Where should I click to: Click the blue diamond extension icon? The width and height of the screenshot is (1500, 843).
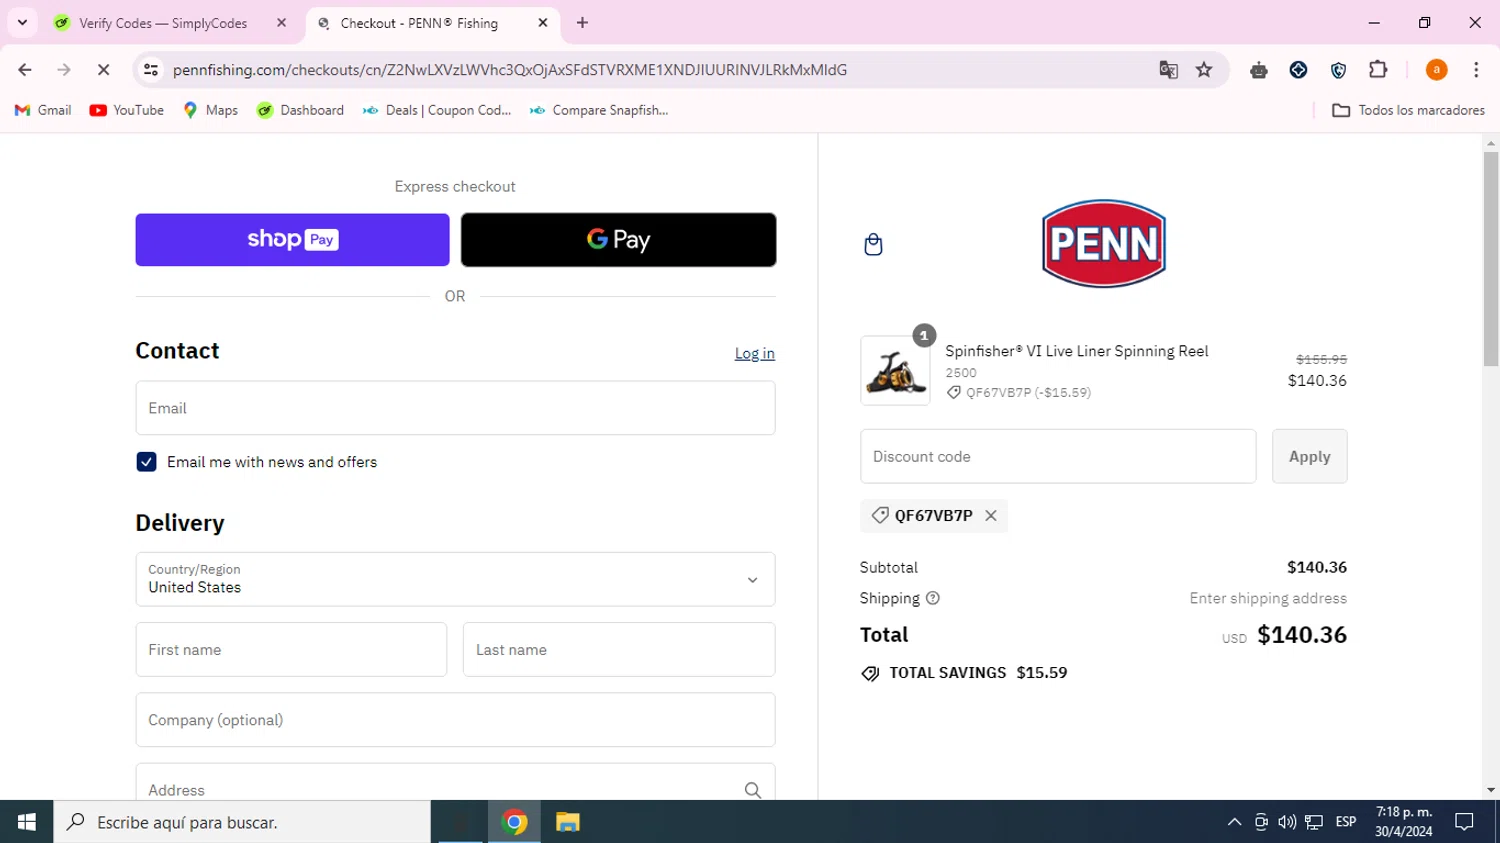(1298, 70)
